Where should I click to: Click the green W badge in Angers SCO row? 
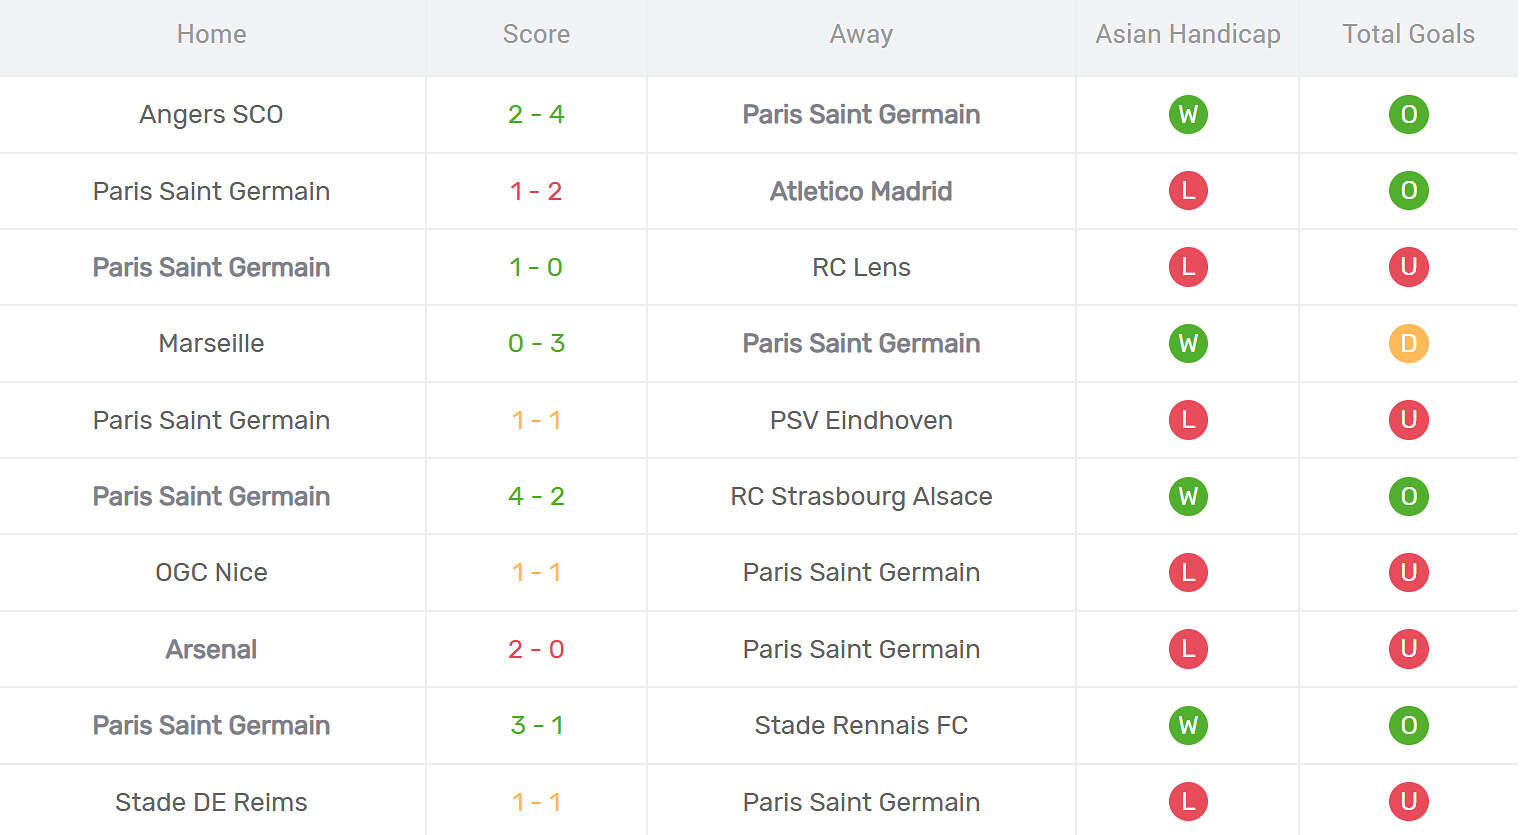pyautogui.click(x=1188, y=114)
